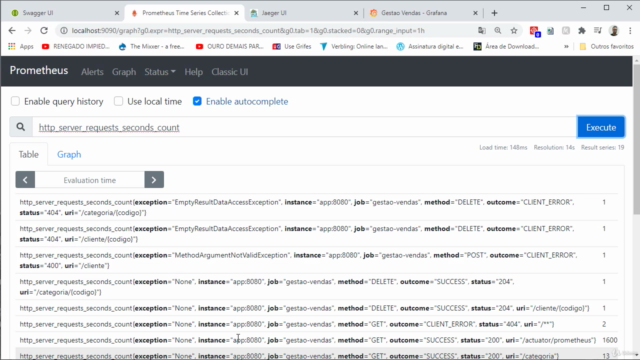The width and height of the screenshot is (640, 360).
Task: Open the Apps grid shortcut
Action: [x=21, y=47]
